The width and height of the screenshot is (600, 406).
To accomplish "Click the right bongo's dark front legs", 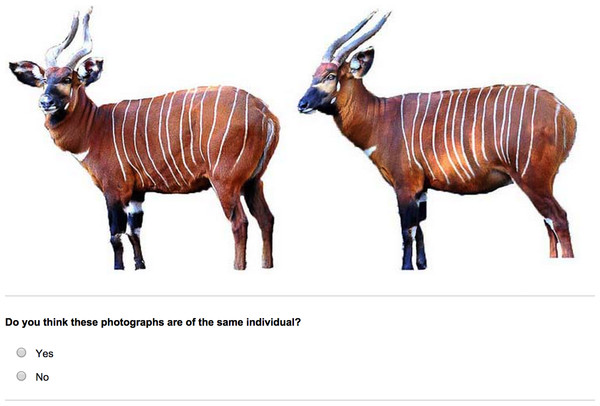I will [x=412, y=230].
